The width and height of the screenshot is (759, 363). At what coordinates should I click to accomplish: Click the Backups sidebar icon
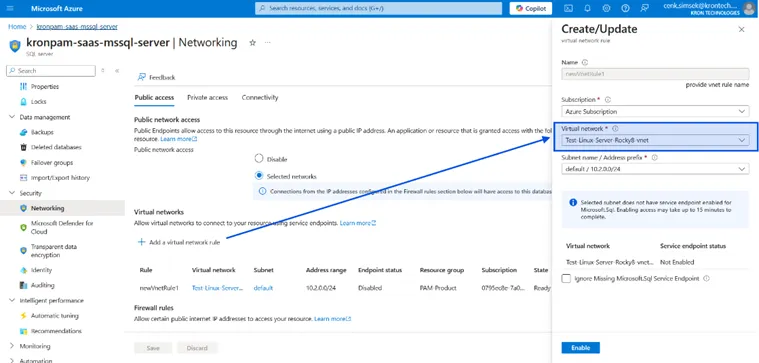click(23, 132)
